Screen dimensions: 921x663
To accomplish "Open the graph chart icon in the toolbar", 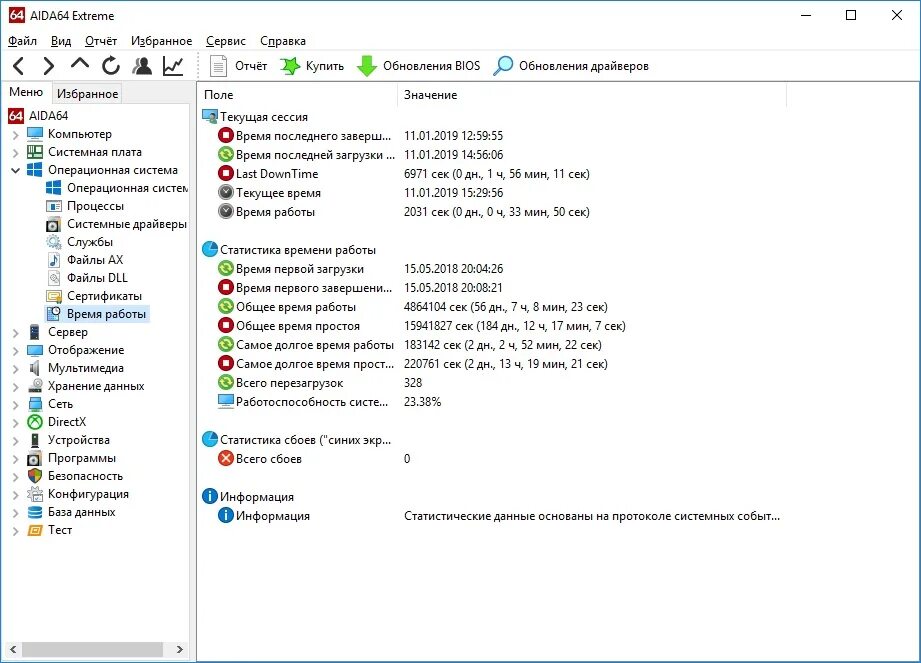I will 173,66.
